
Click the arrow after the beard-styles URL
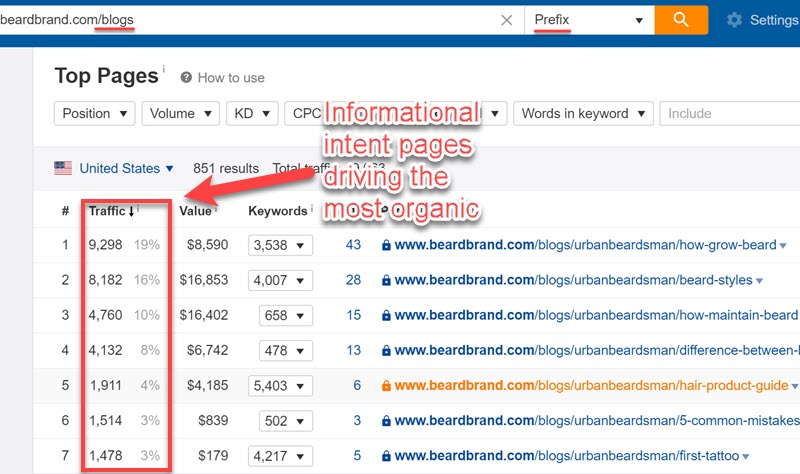[x=759, y=281]
